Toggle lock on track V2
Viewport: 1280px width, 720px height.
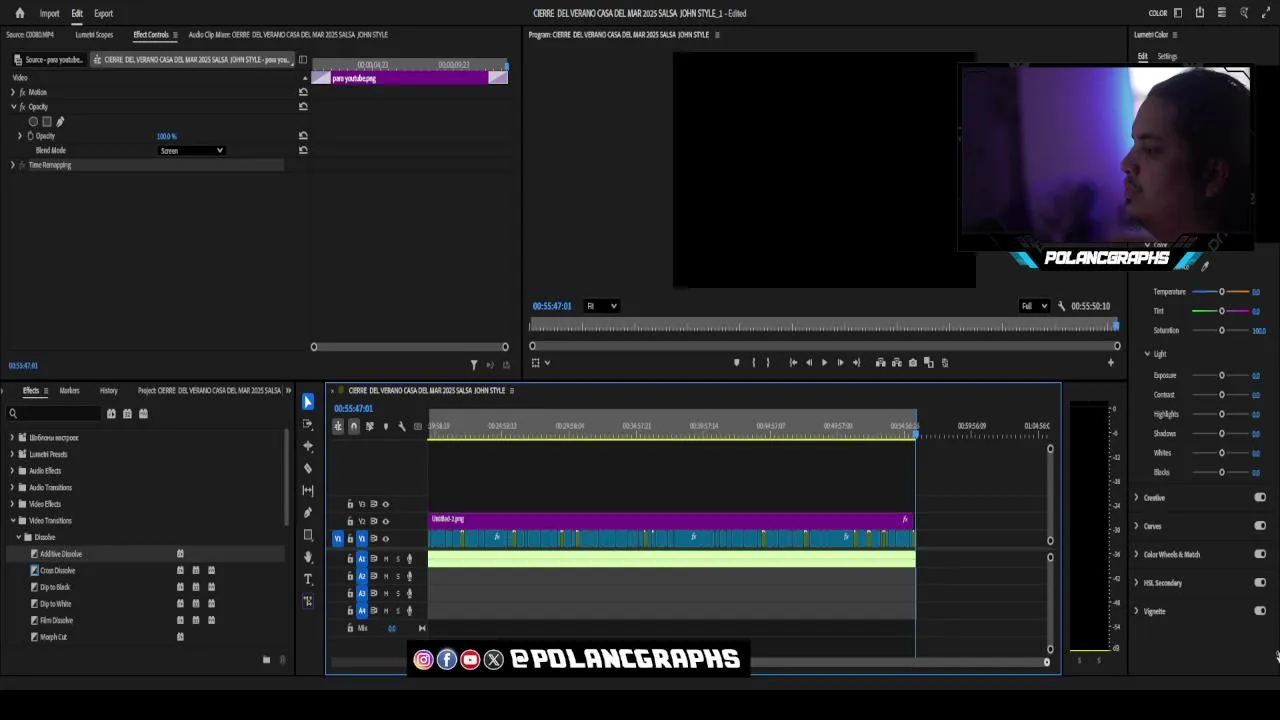[350, 521]
